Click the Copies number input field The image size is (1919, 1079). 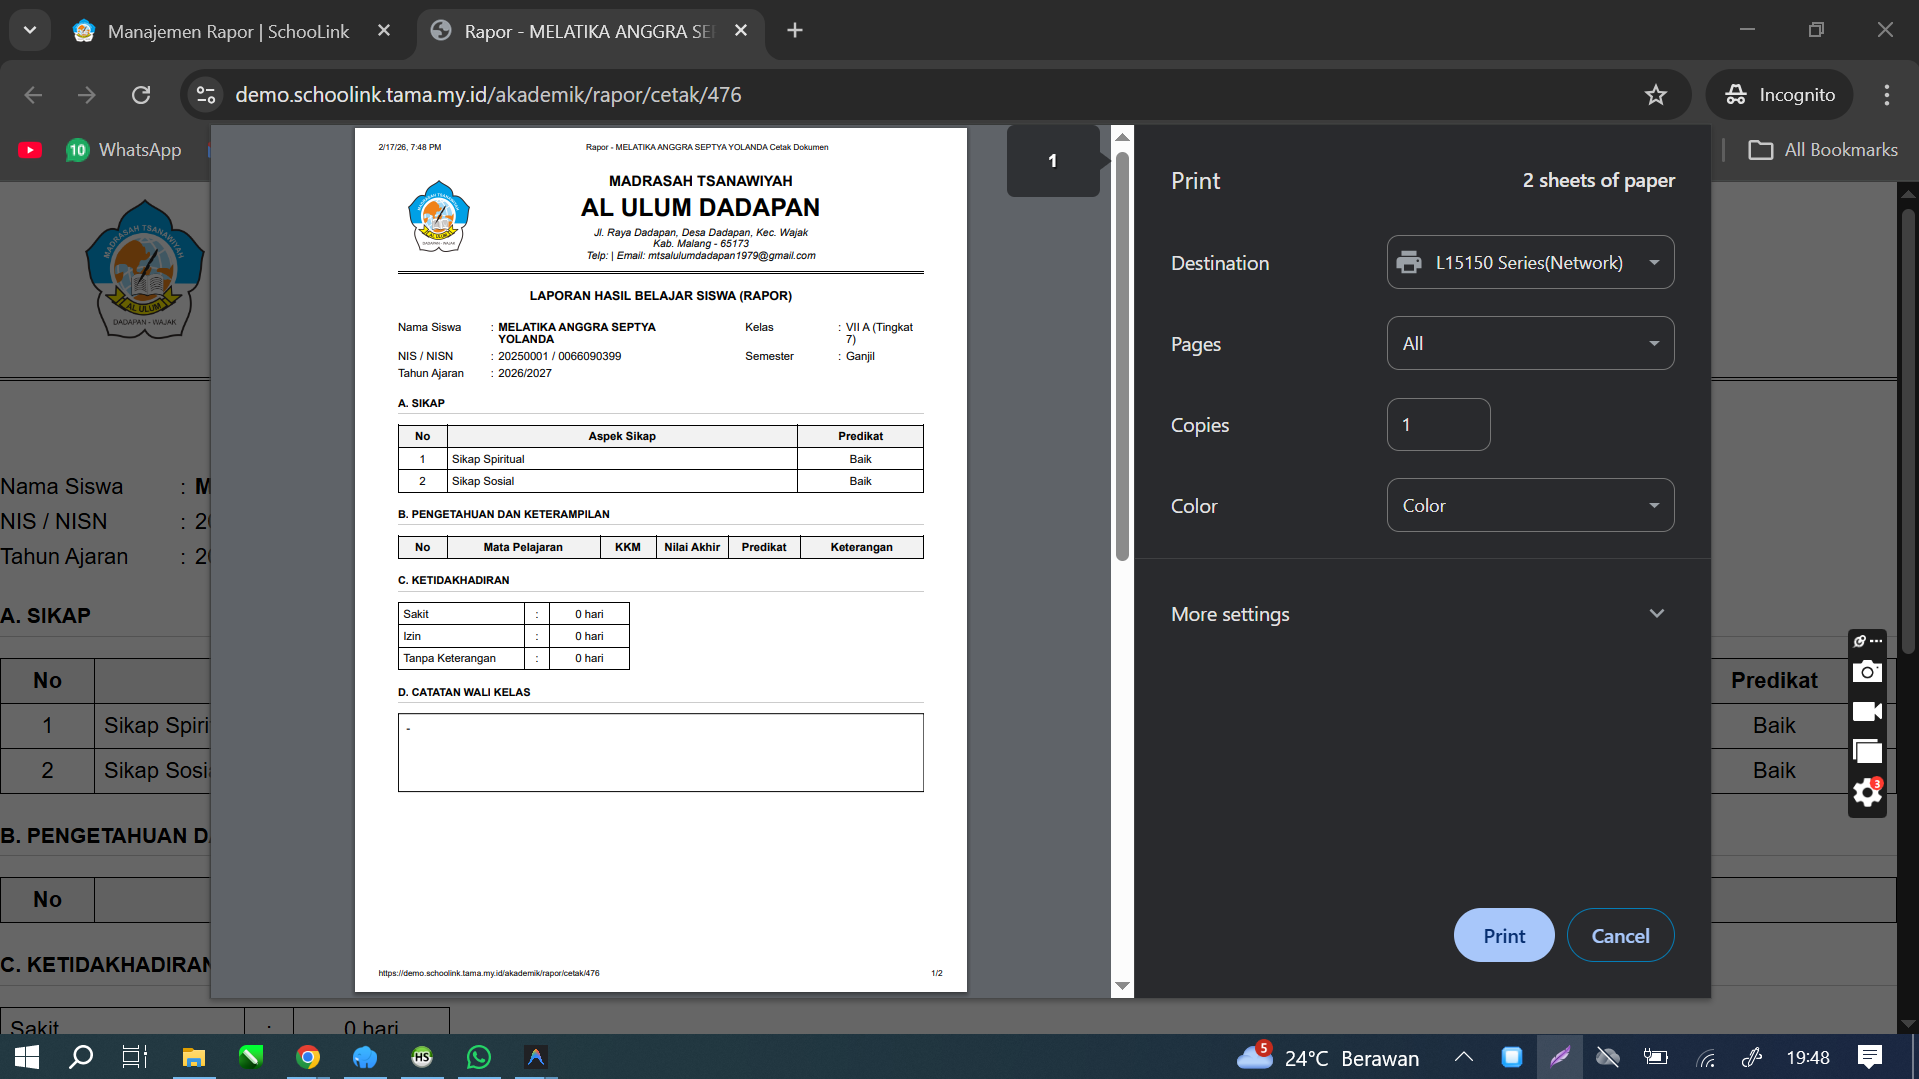point(1437,425)
